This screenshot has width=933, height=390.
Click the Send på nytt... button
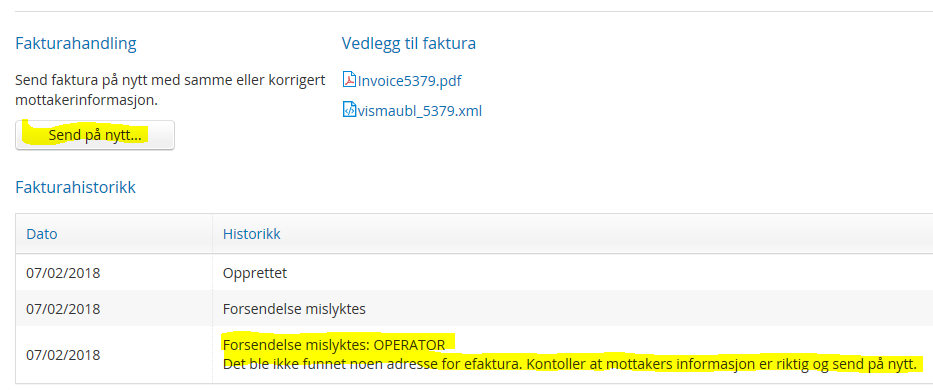[x=95, y=135]
